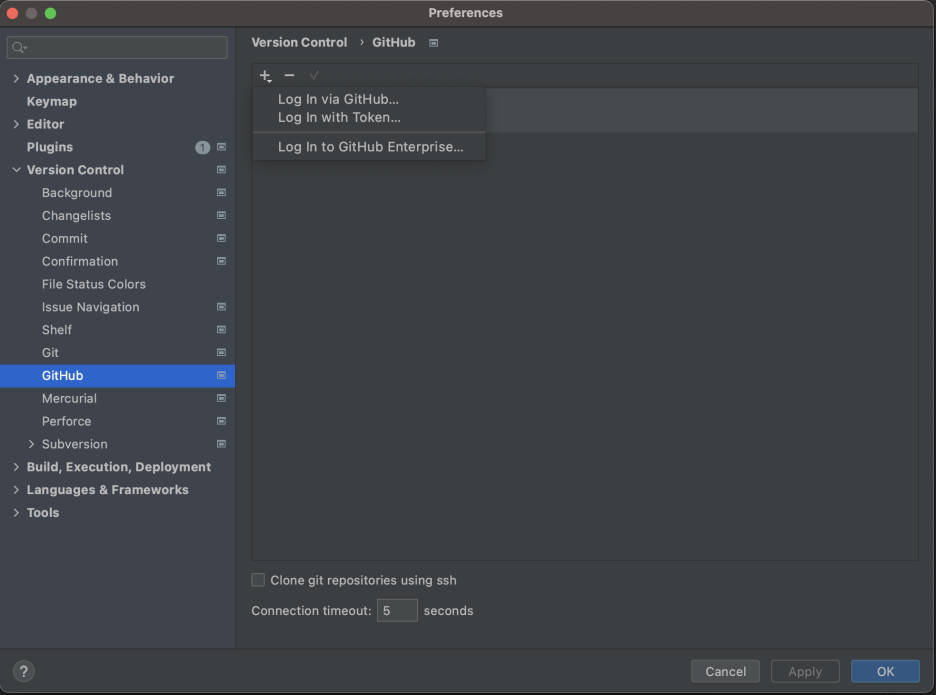
Task: Collapse the Version Control section
Action: (16, 170)
